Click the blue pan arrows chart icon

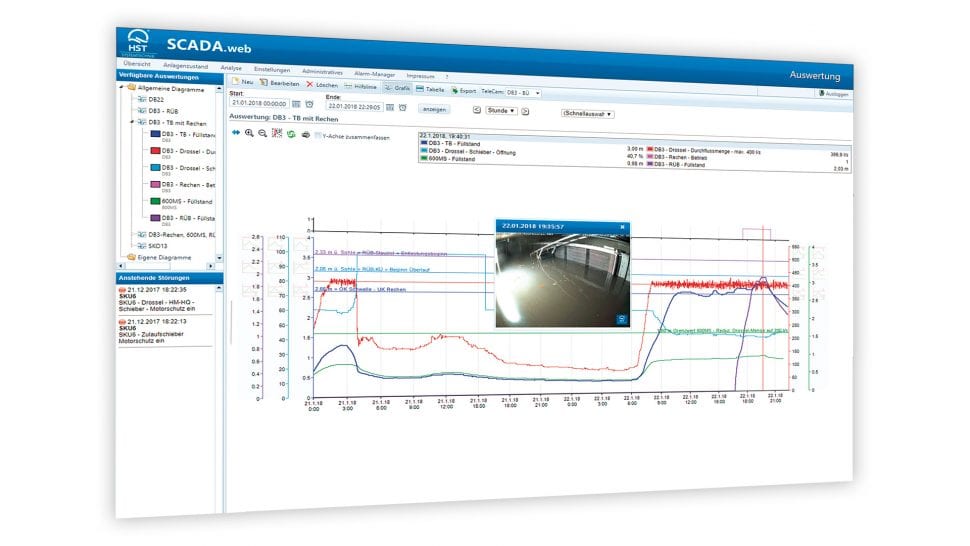pos(236,132)
